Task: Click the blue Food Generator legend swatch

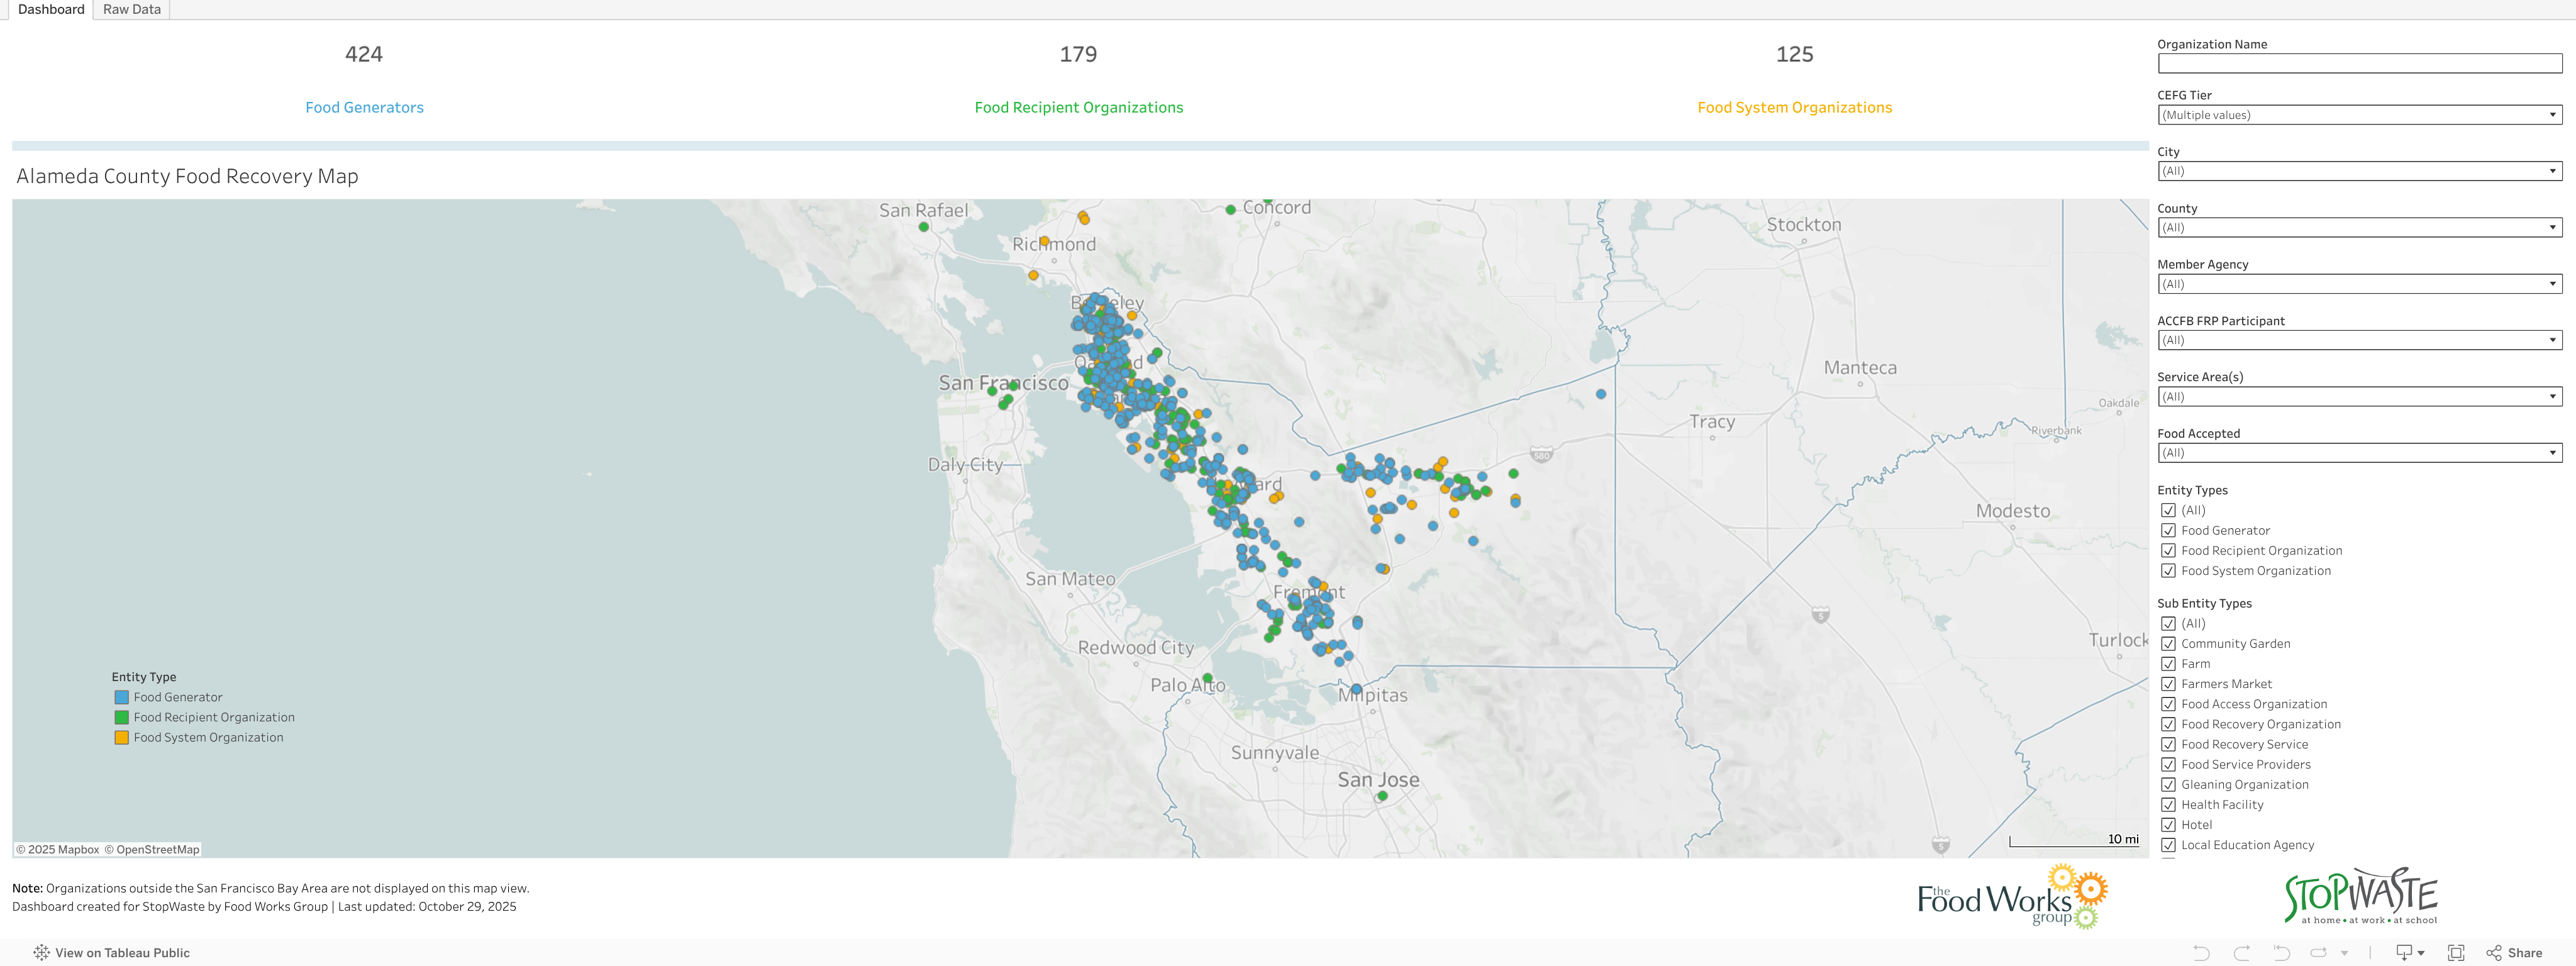Action: pyautogui.click(x=121, y=697)
